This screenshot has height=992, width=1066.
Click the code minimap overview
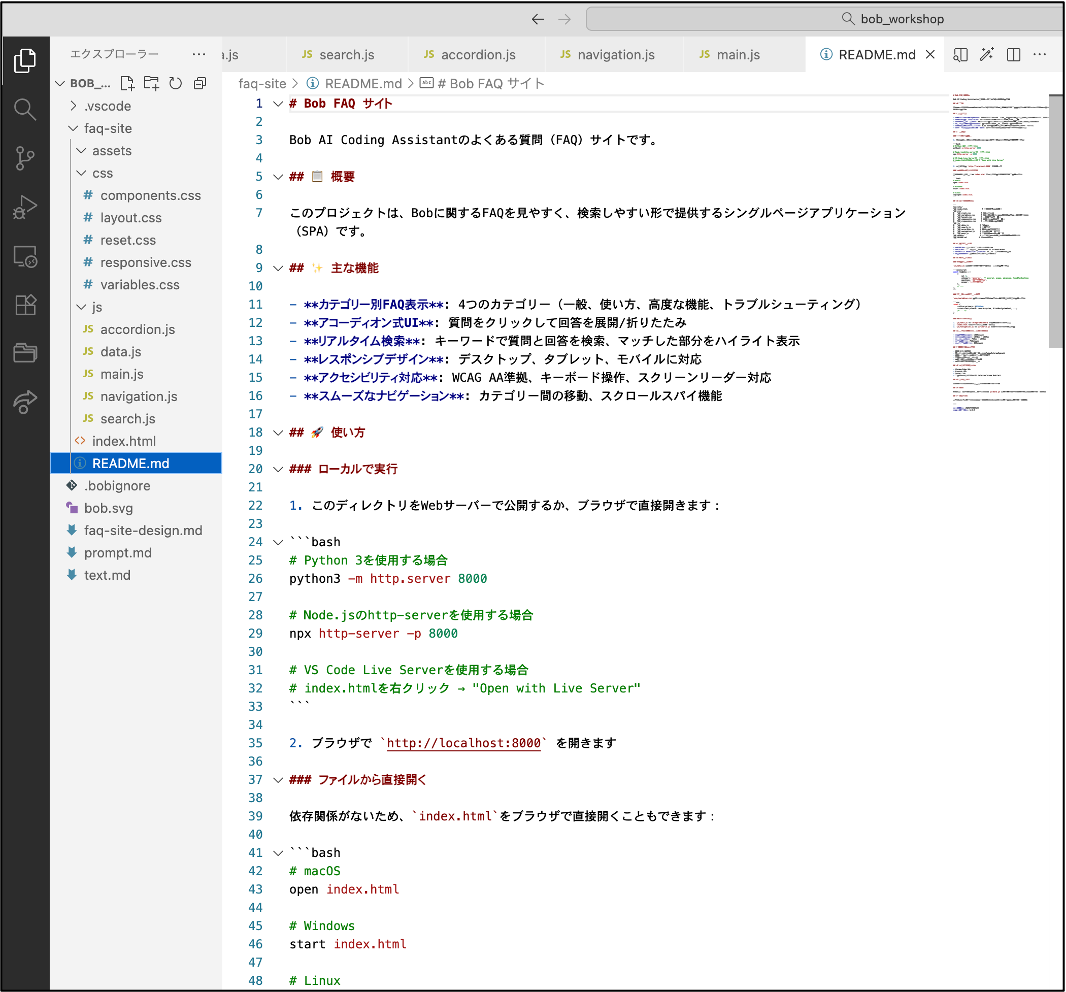point(999,253)
